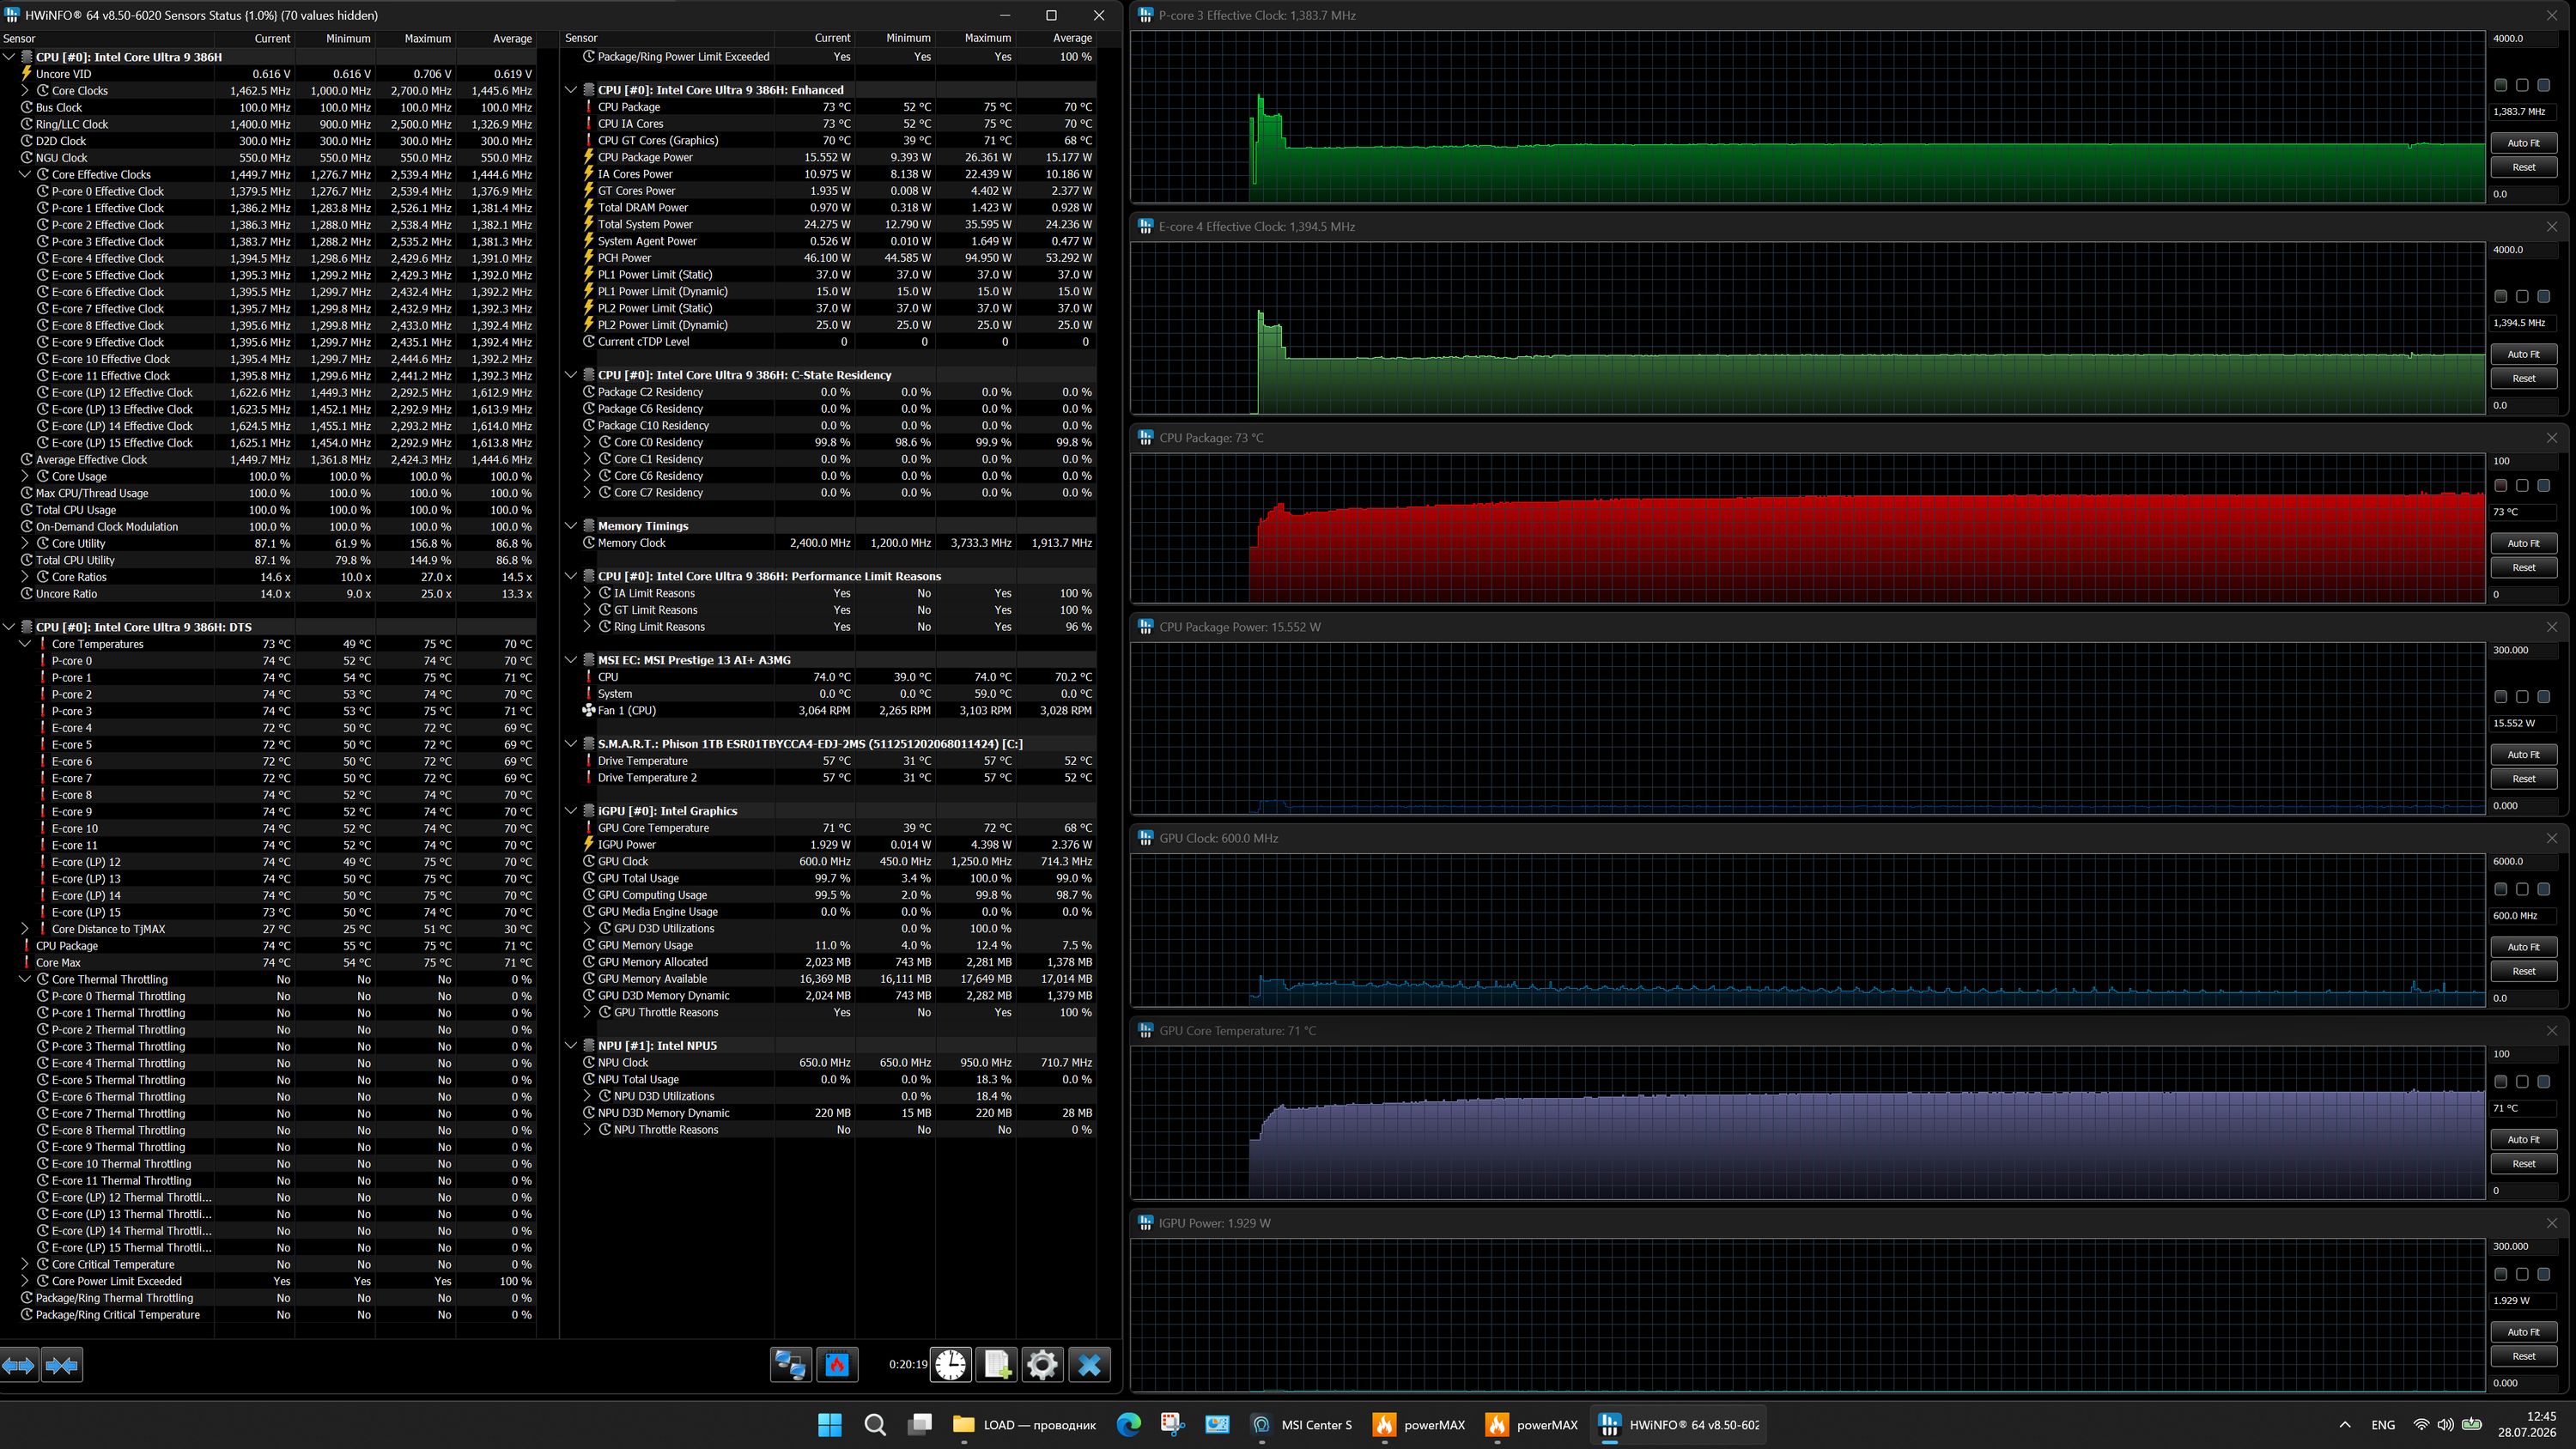Screen dimensions: 2576x1449
Task: Click Reset on GPU Core Temperature graph
Action: [x=2523, y=1164]
